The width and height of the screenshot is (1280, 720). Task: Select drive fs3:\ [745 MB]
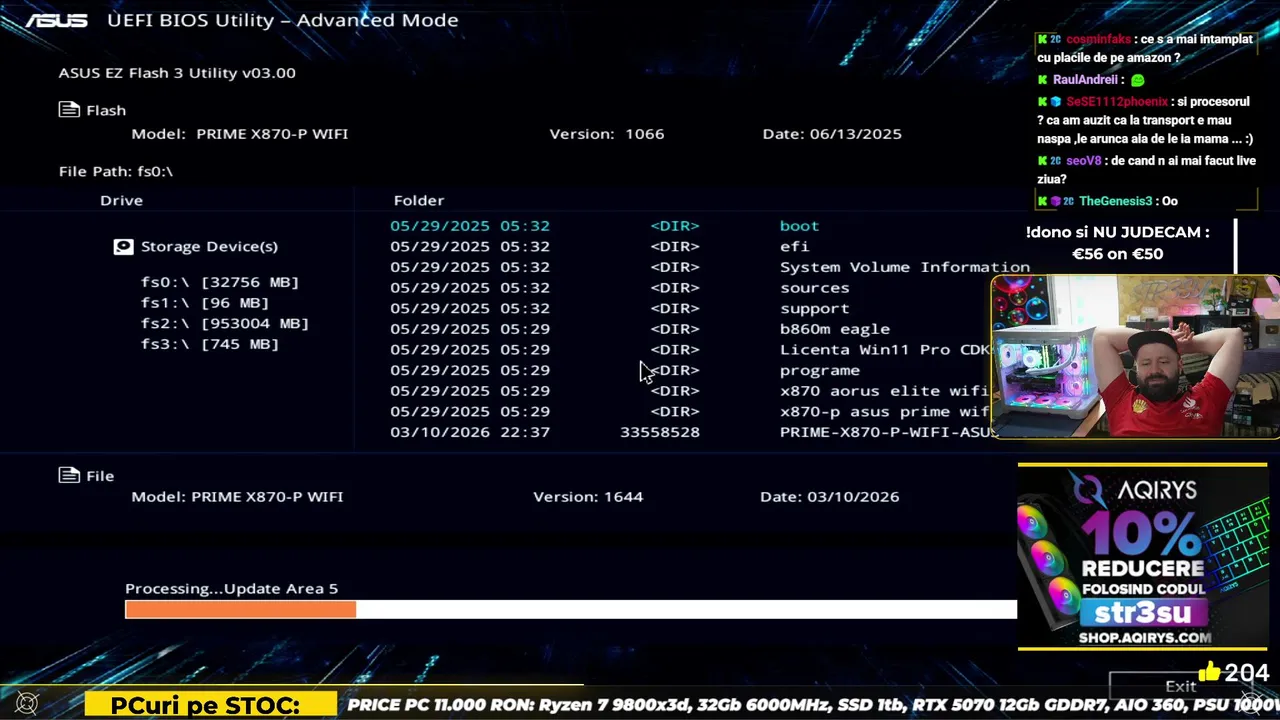click(210, 344)
